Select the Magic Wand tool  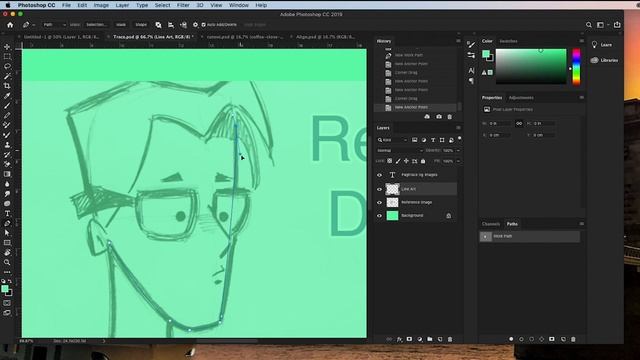[7, 76]
